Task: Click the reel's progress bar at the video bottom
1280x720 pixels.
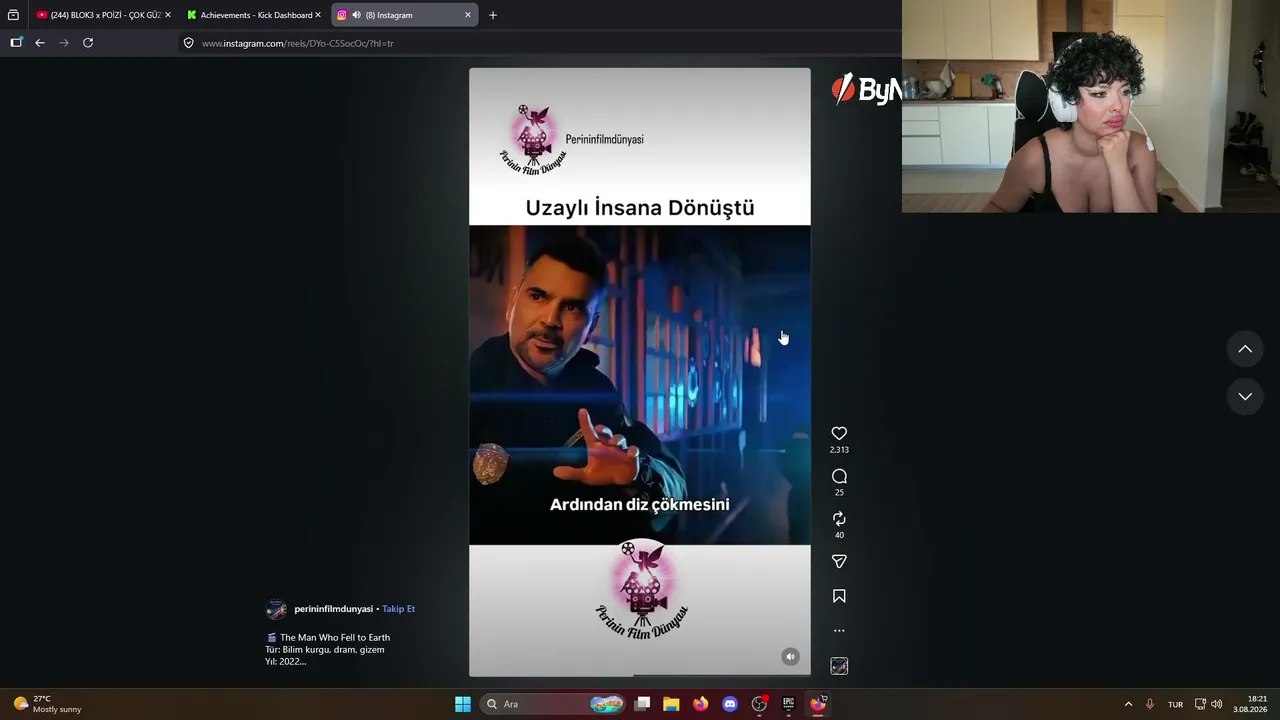Action: click(x=640, y=675)
